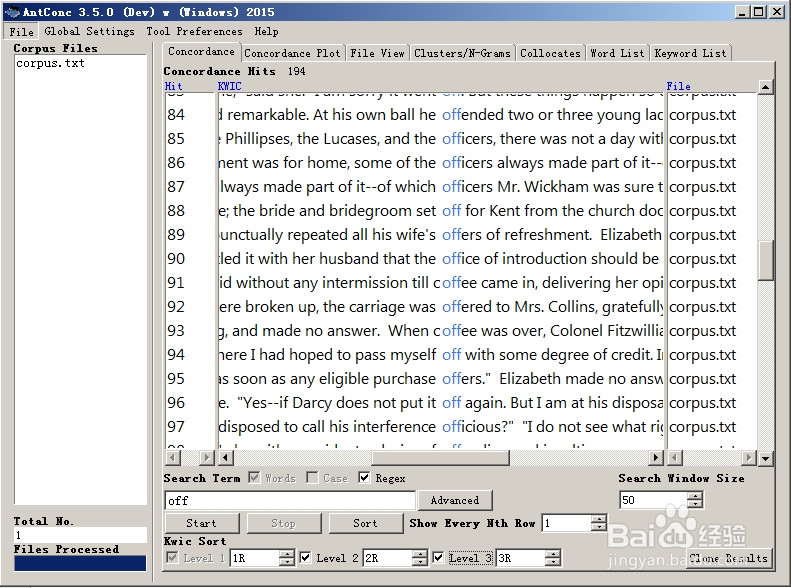The width and height of the screenshot is (791, 588).
Task: Click the Clone Results button
Action: [728, 558]
